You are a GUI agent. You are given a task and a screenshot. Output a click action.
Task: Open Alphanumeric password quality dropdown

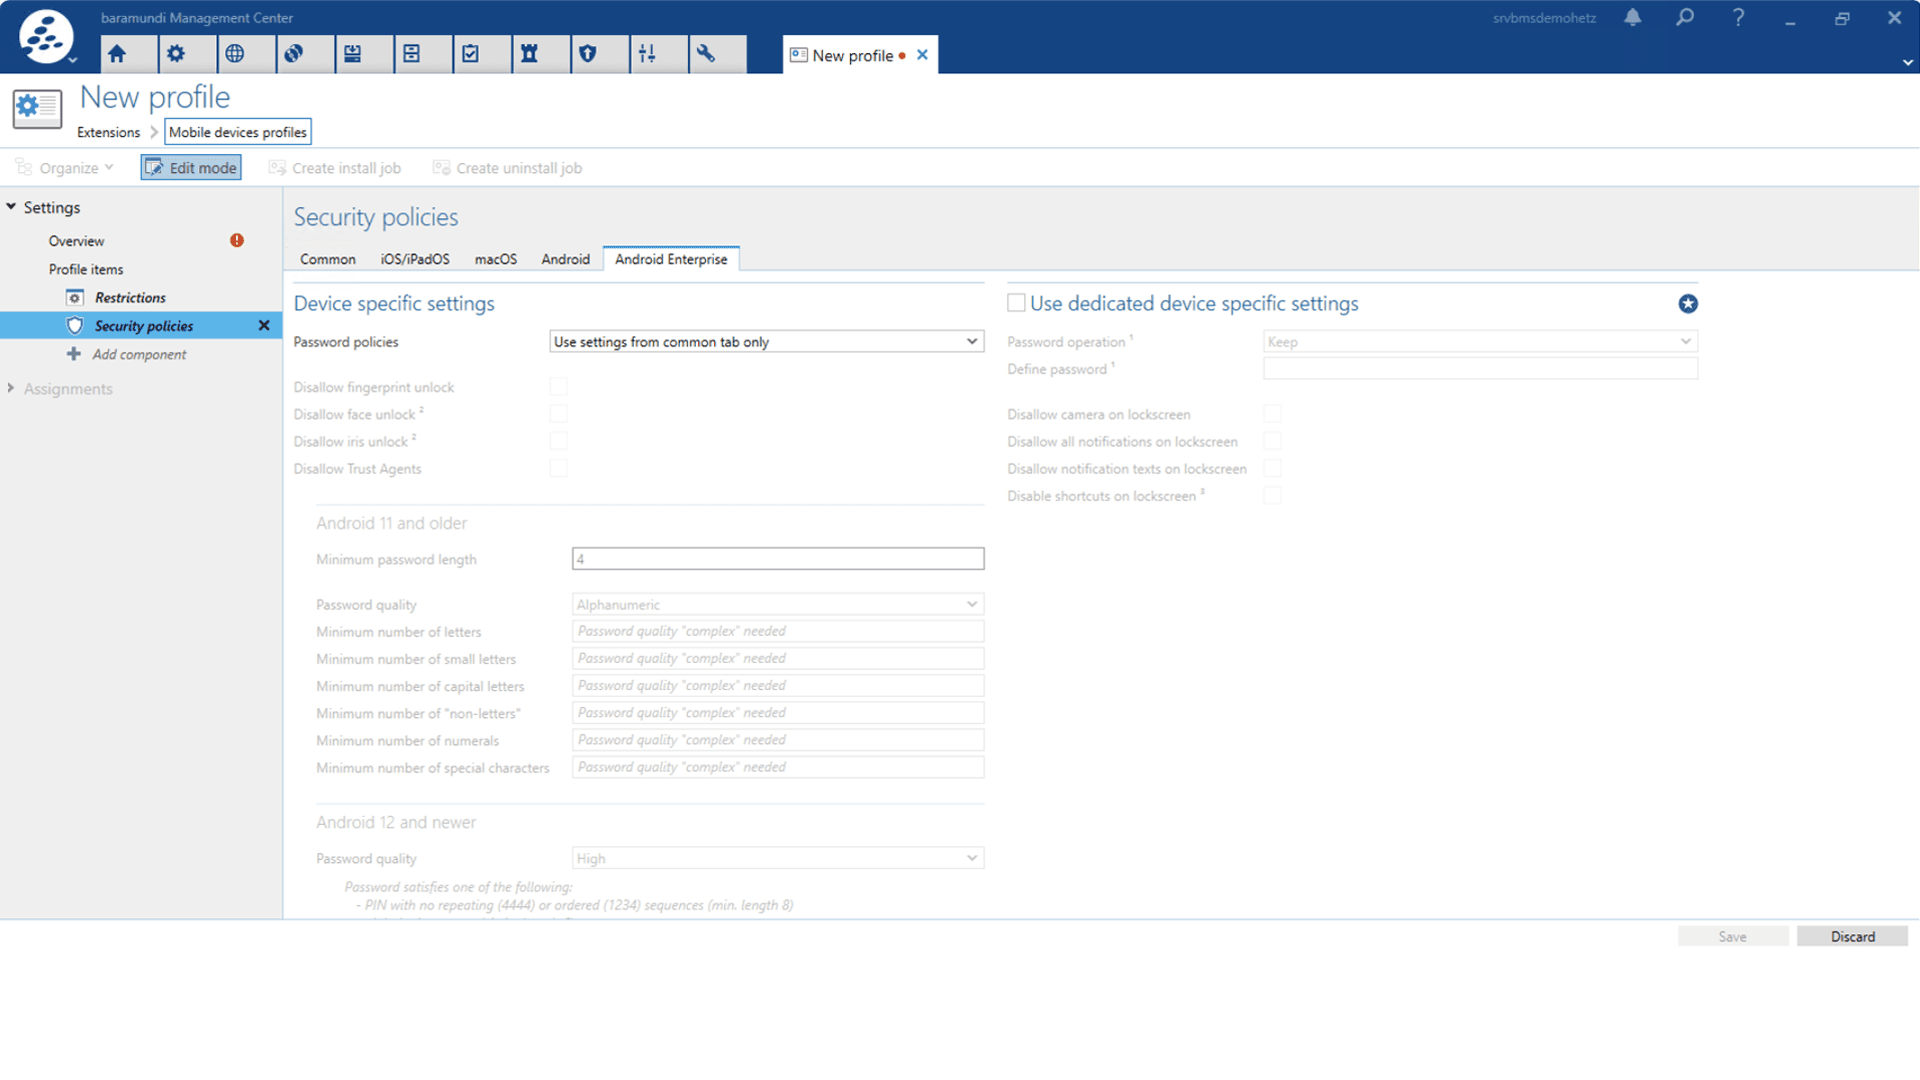(778, 604)
